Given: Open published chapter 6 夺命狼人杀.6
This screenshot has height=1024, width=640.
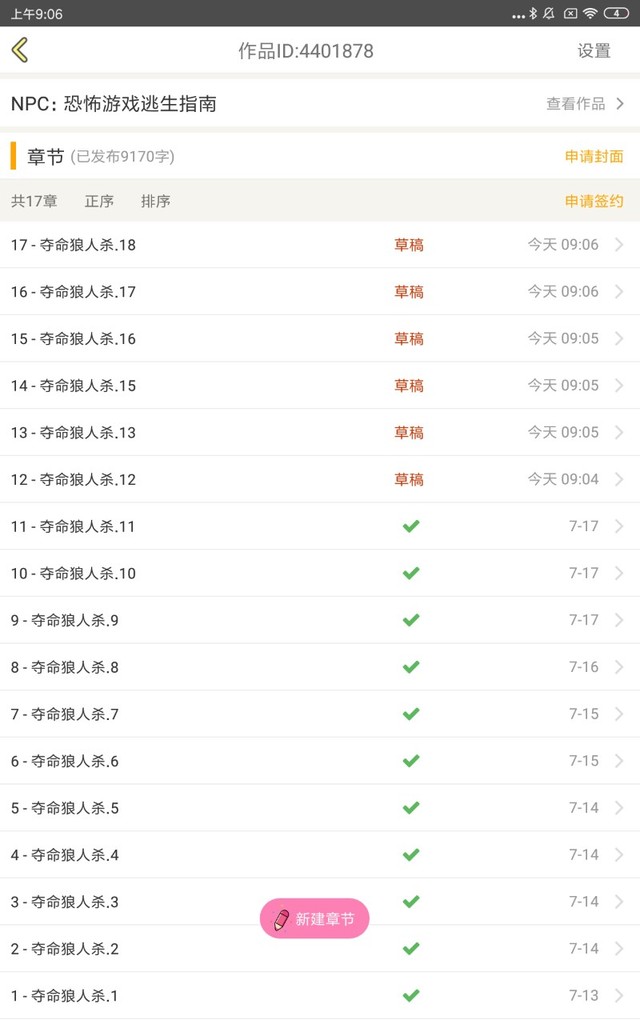Looking at the screenshot, I should [x=65, y=761].
